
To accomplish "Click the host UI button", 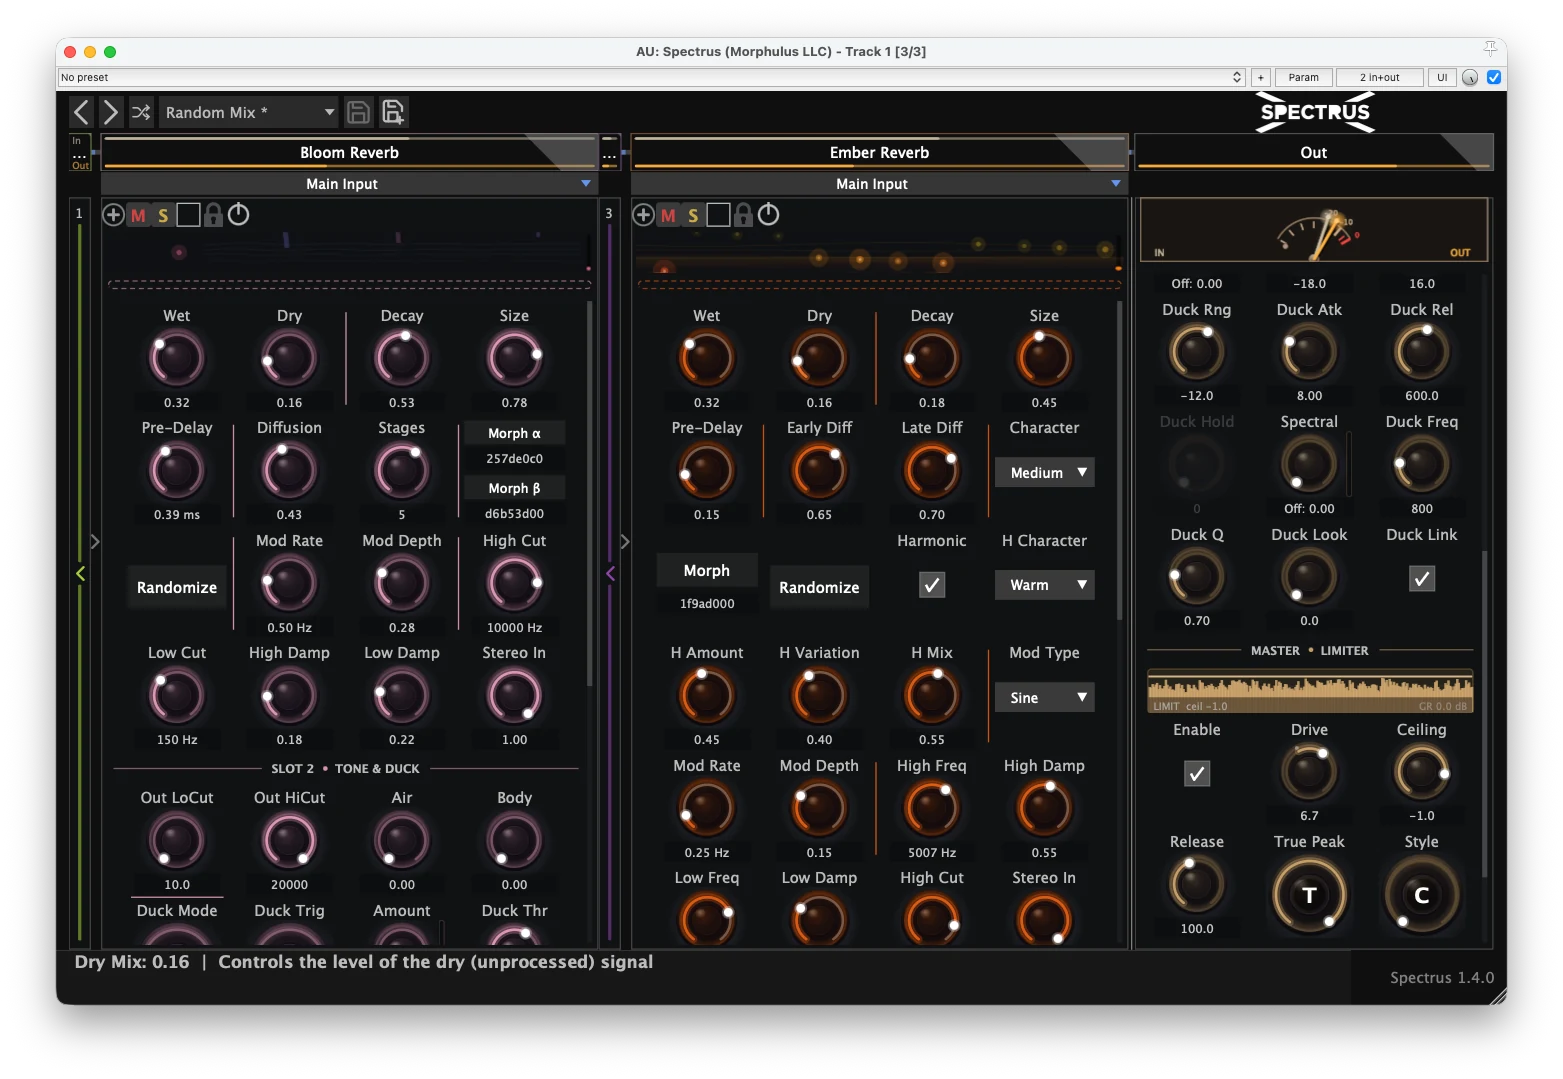I will point(1442,77).
